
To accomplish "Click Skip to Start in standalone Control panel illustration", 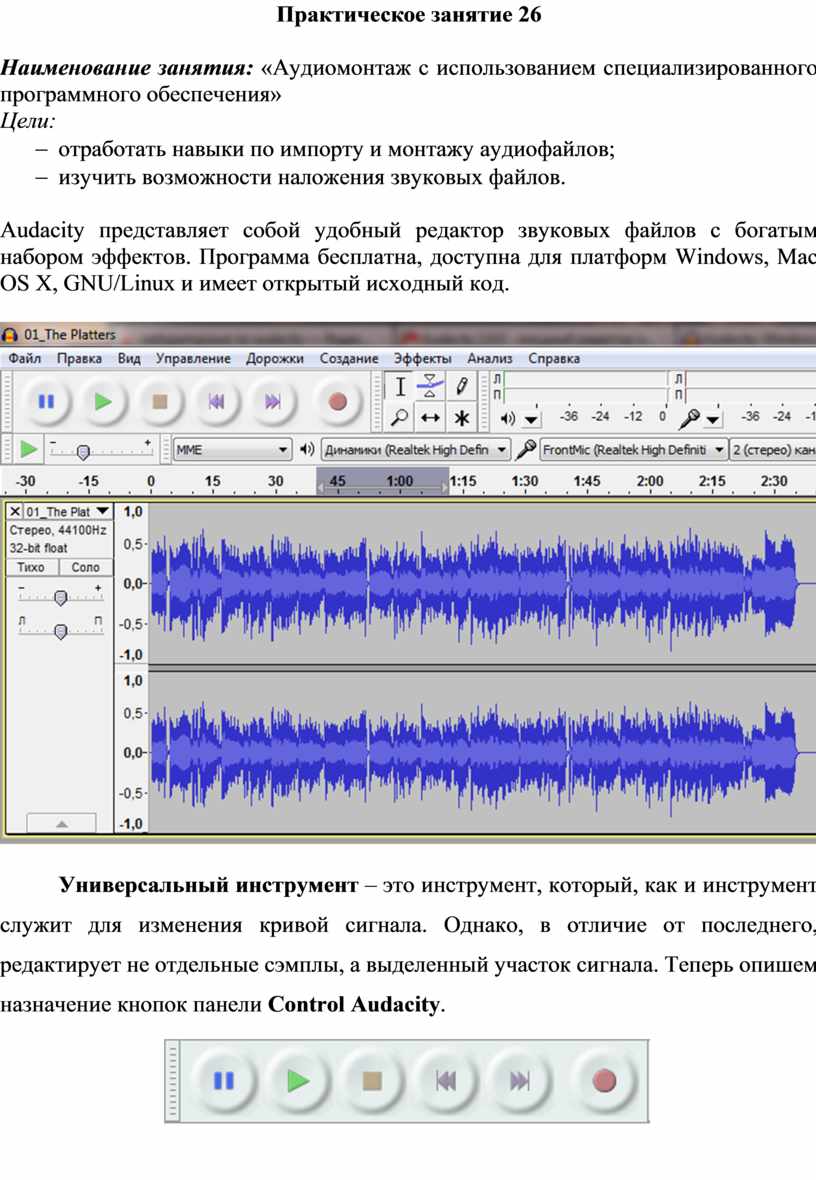I will [x=446, y=1081].
